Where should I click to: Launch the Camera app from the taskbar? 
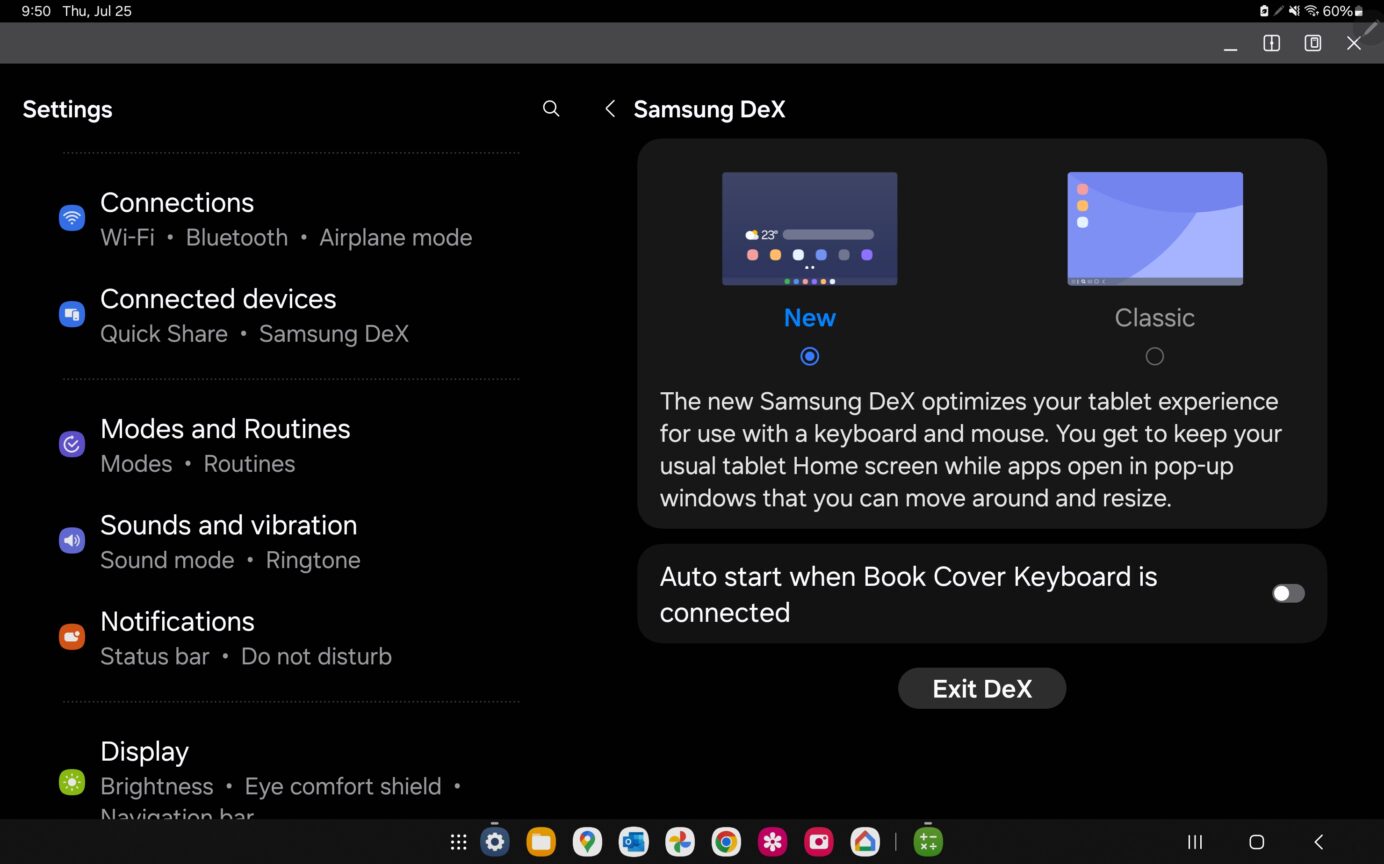pos(819,842)
